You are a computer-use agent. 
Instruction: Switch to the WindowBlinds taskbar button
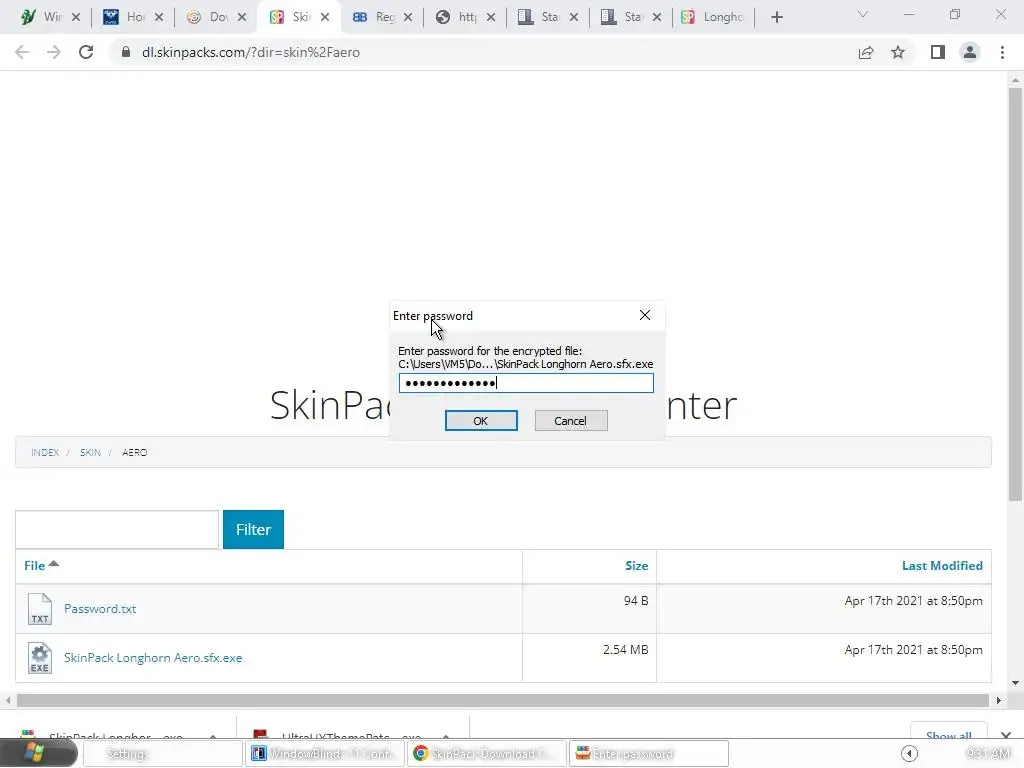pyautogui.click(x=325, y=754)
